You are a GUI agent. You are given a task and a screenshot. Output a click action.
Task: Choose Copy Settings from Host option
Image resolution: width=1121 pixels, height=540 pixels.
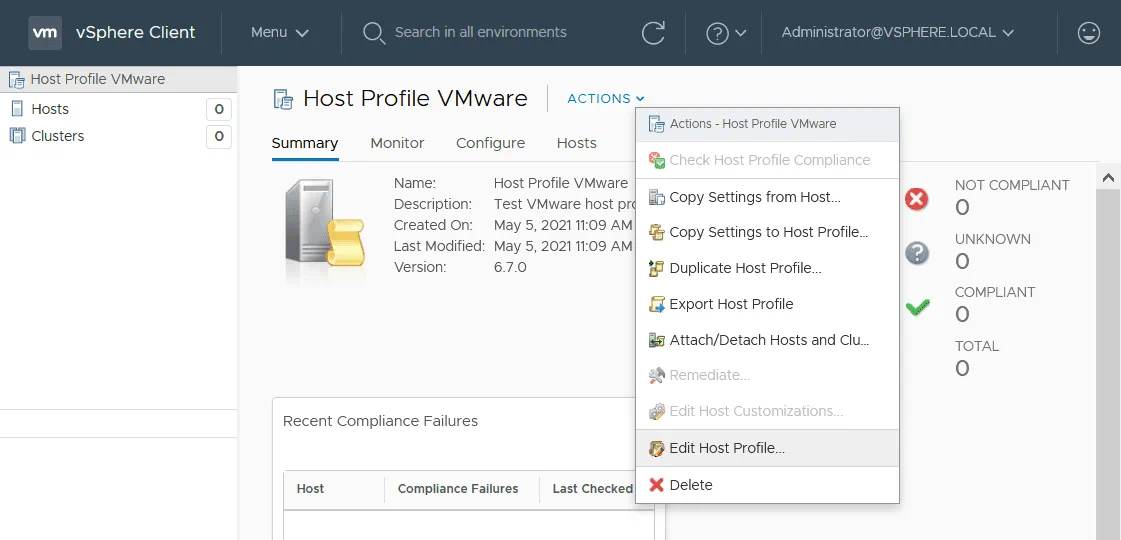point(754,197)
